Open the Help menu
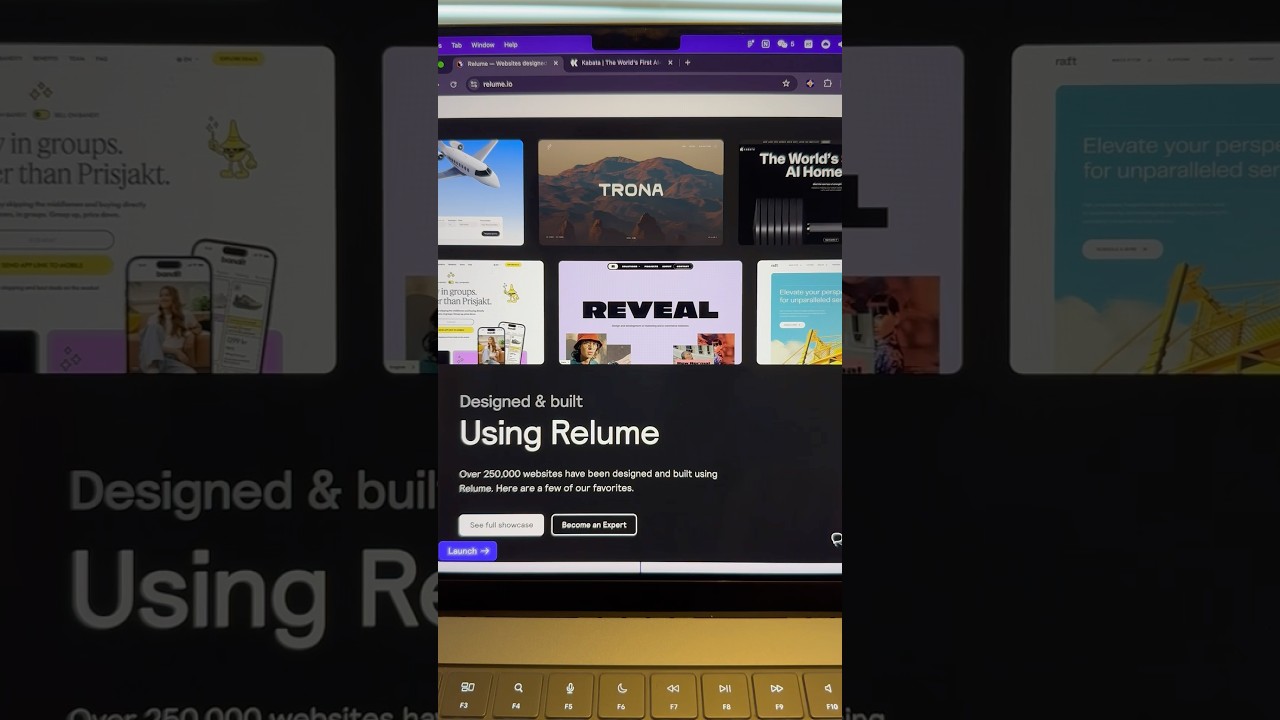The image size is (1280, 720). point(510,45)
